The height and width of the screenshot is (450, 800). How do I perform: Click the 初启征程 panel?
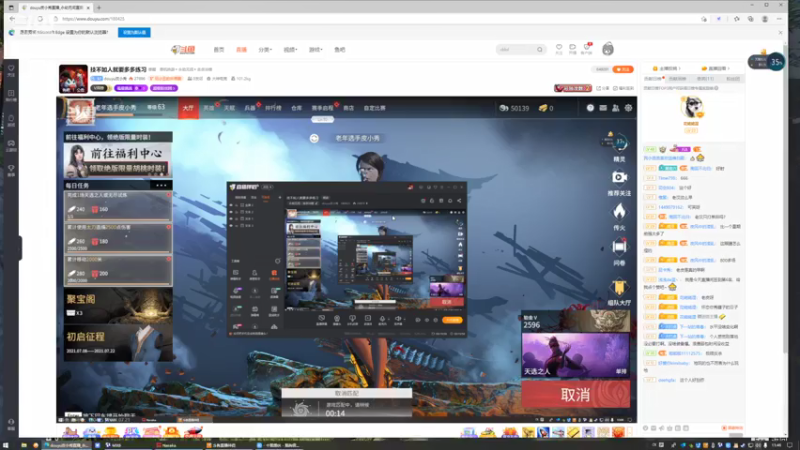(x=118, y=343)
